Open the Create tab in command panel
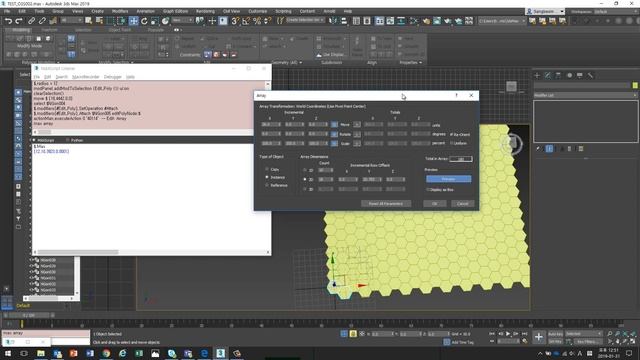640x360 pixels. tap(537, 76)
